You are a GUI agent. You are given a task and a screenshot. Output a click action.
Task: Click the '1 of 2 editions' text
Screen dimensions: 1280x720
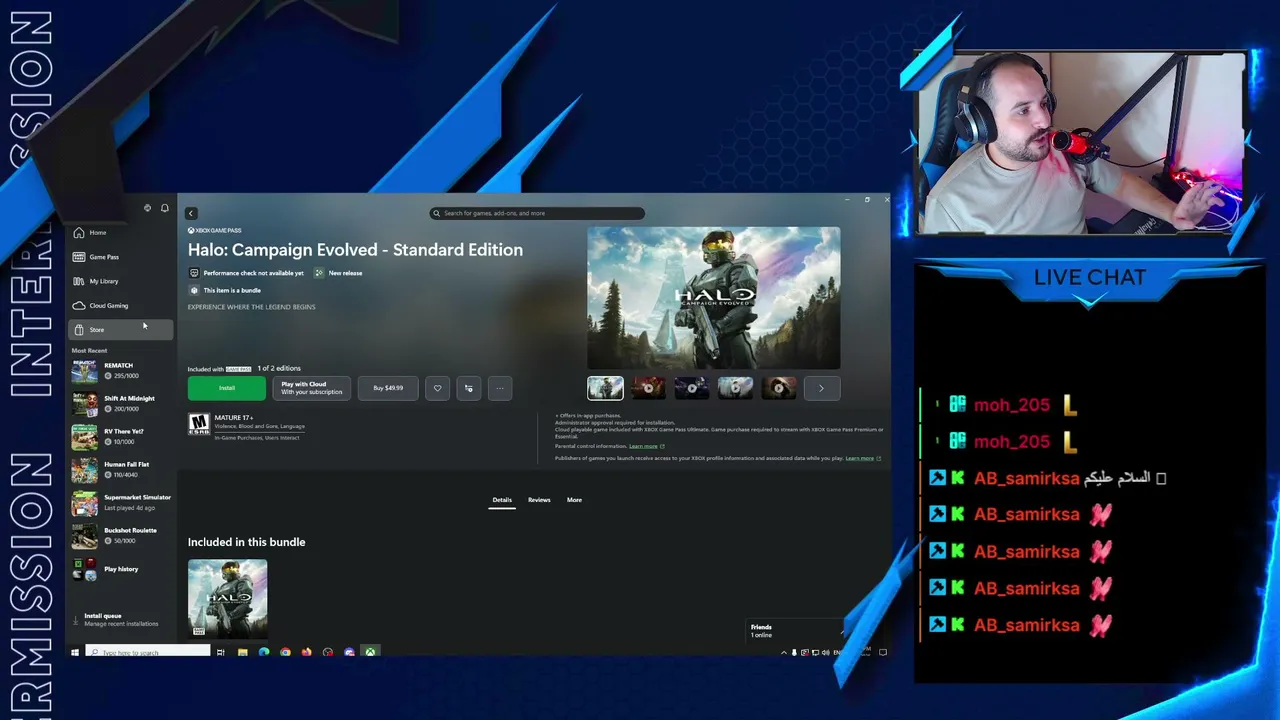279,368
